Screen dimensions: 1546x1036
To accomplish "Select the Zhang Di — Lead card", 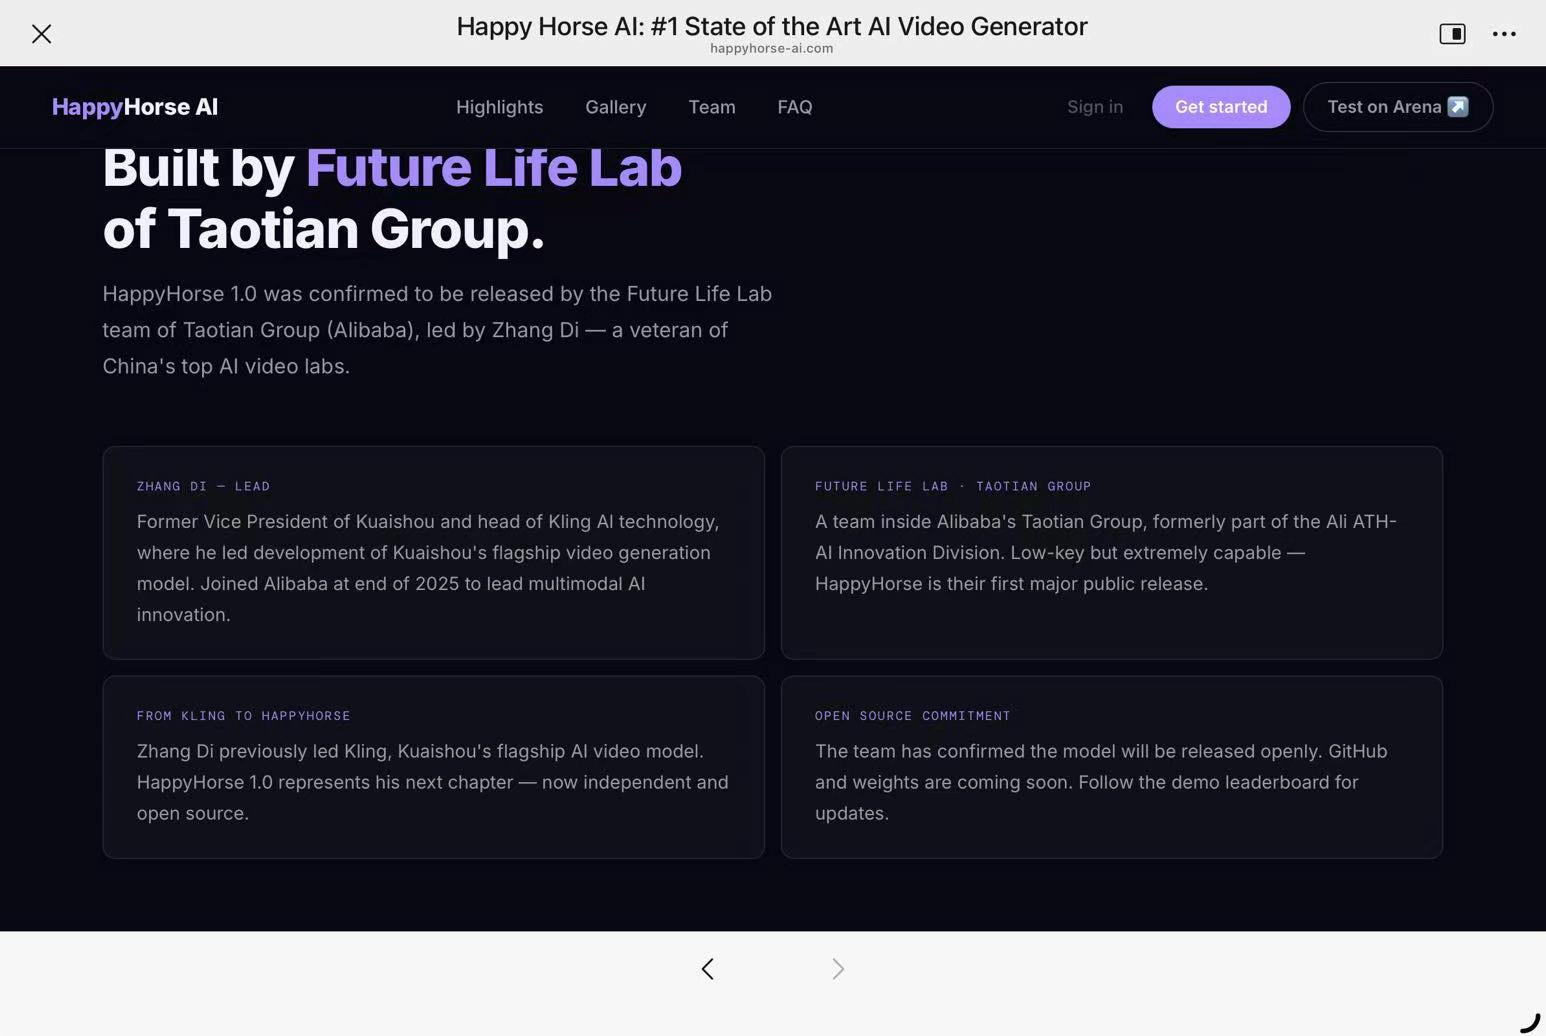I will click(433, 552).
